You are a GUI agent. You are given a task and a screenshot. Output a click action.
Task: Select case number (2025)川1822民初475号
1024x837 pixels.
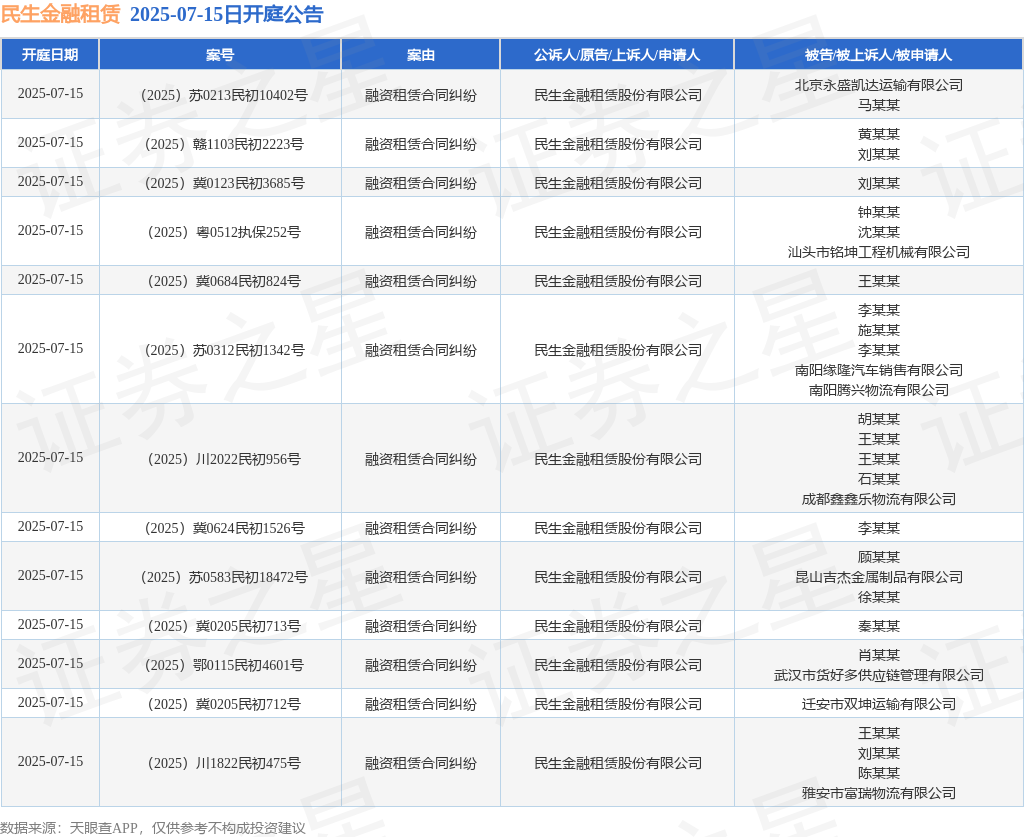pos(224,763)
